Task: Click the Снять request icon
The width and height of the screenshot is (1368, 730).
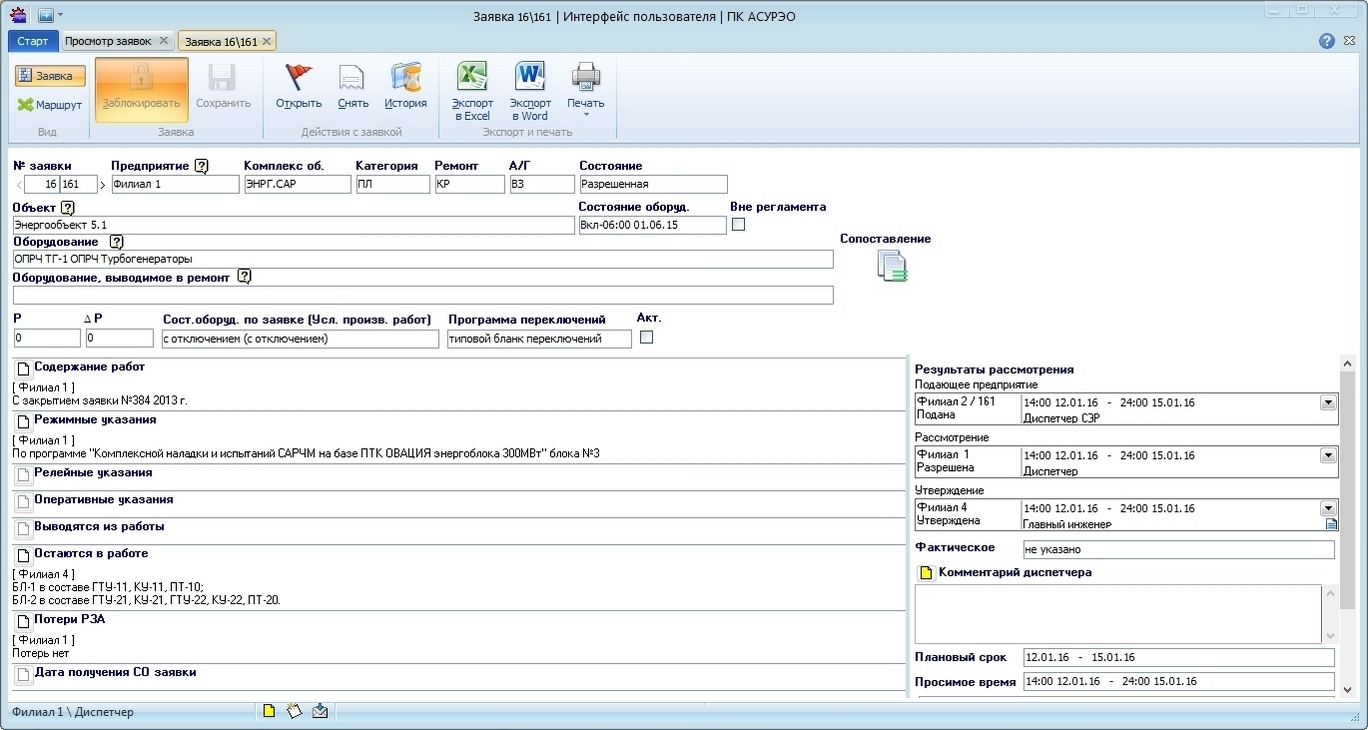Action: coord(352,78)
